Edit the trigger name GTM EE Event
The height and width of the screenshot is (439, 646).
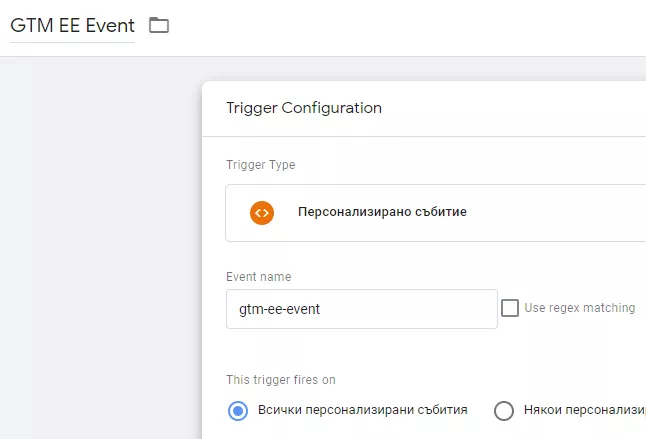(73, 26)
